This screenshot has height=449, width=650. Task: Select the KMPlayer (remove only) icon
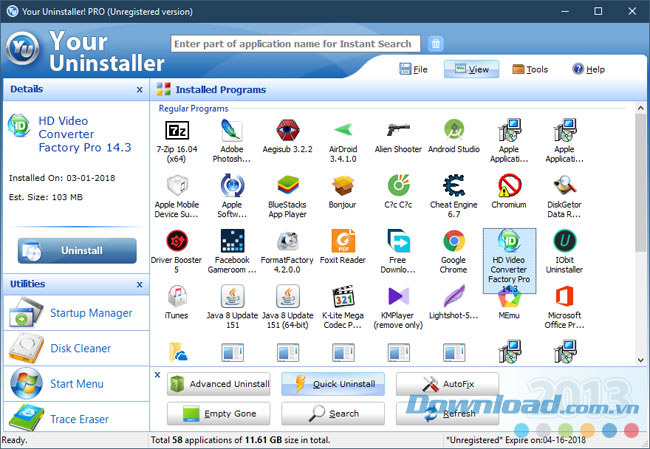pyautogui.click(x=398, y=296)
